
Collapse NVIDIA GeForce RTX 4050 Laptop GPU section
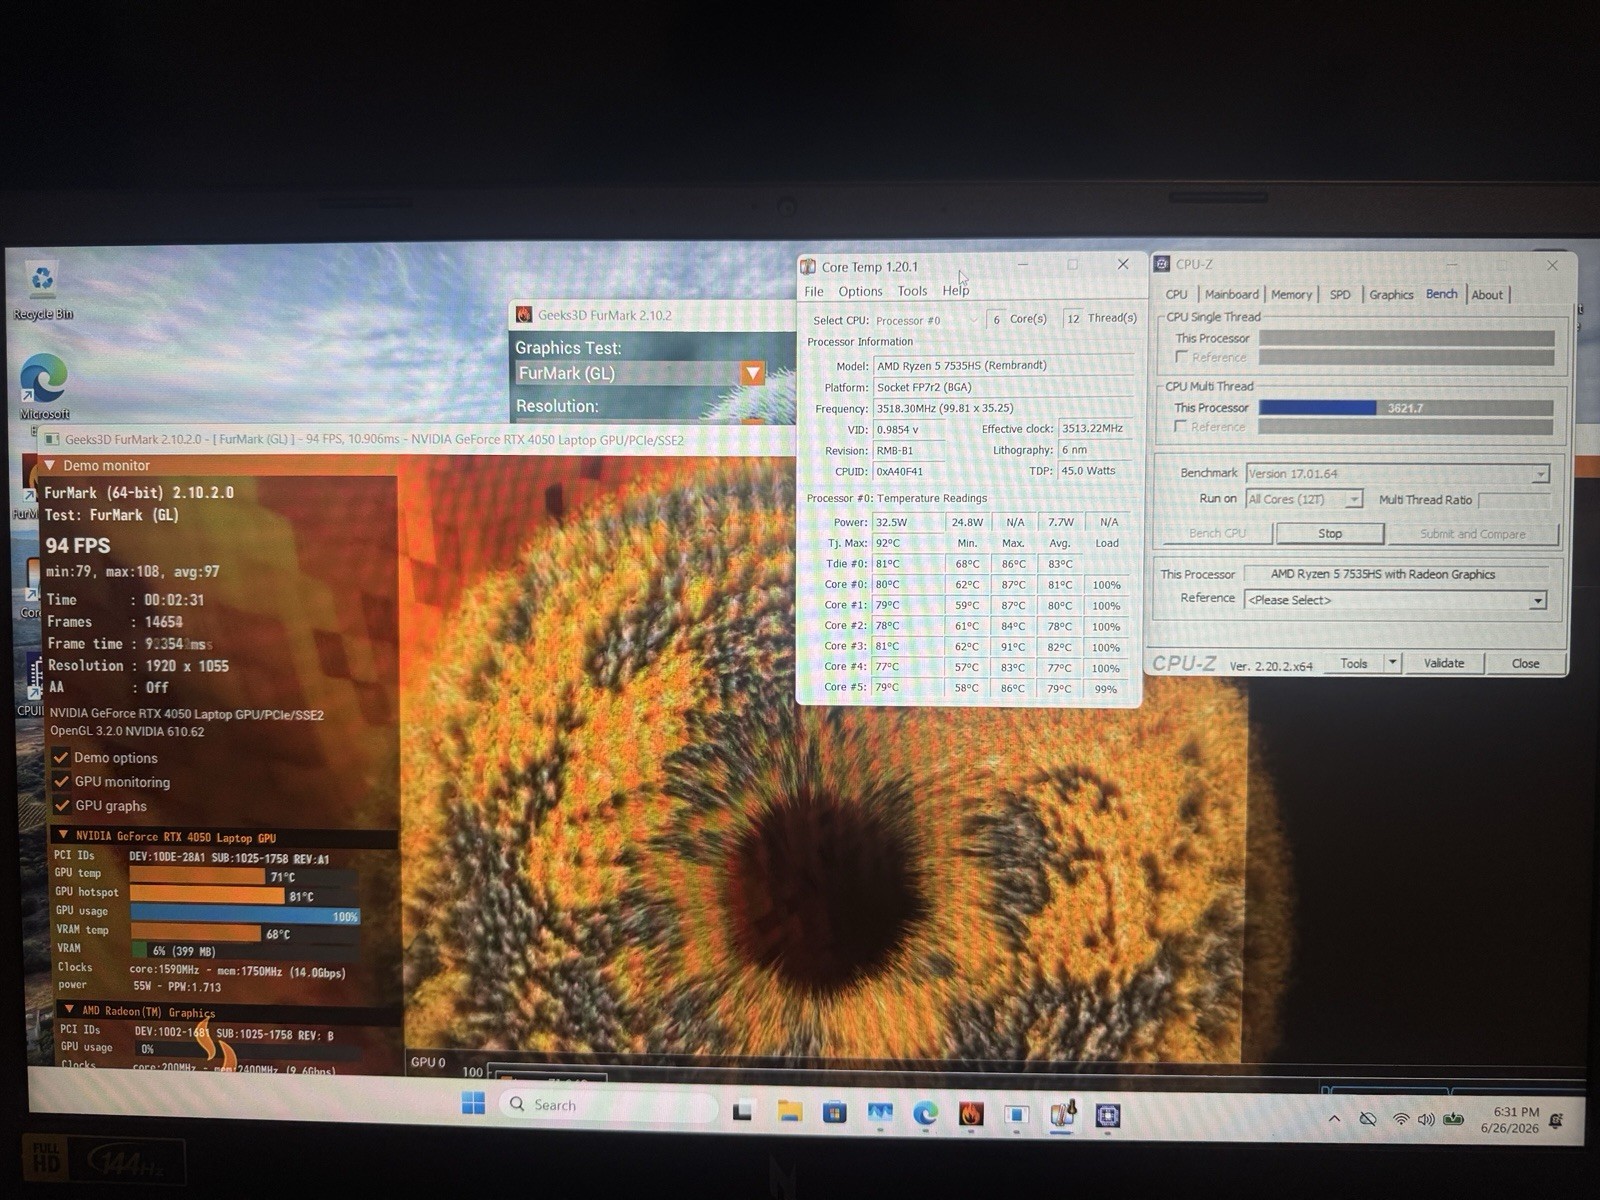coord(63,835)
